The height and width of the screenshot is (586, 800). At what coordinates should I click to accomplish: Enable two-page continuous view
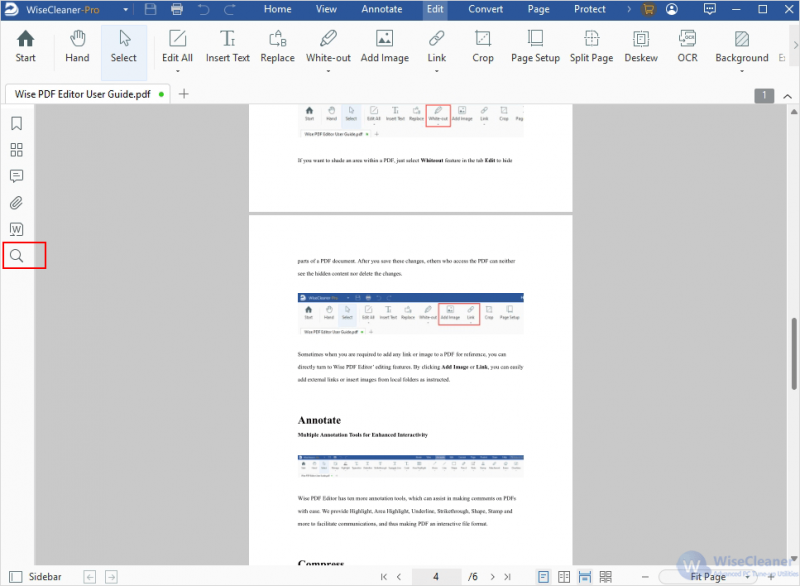606,577
